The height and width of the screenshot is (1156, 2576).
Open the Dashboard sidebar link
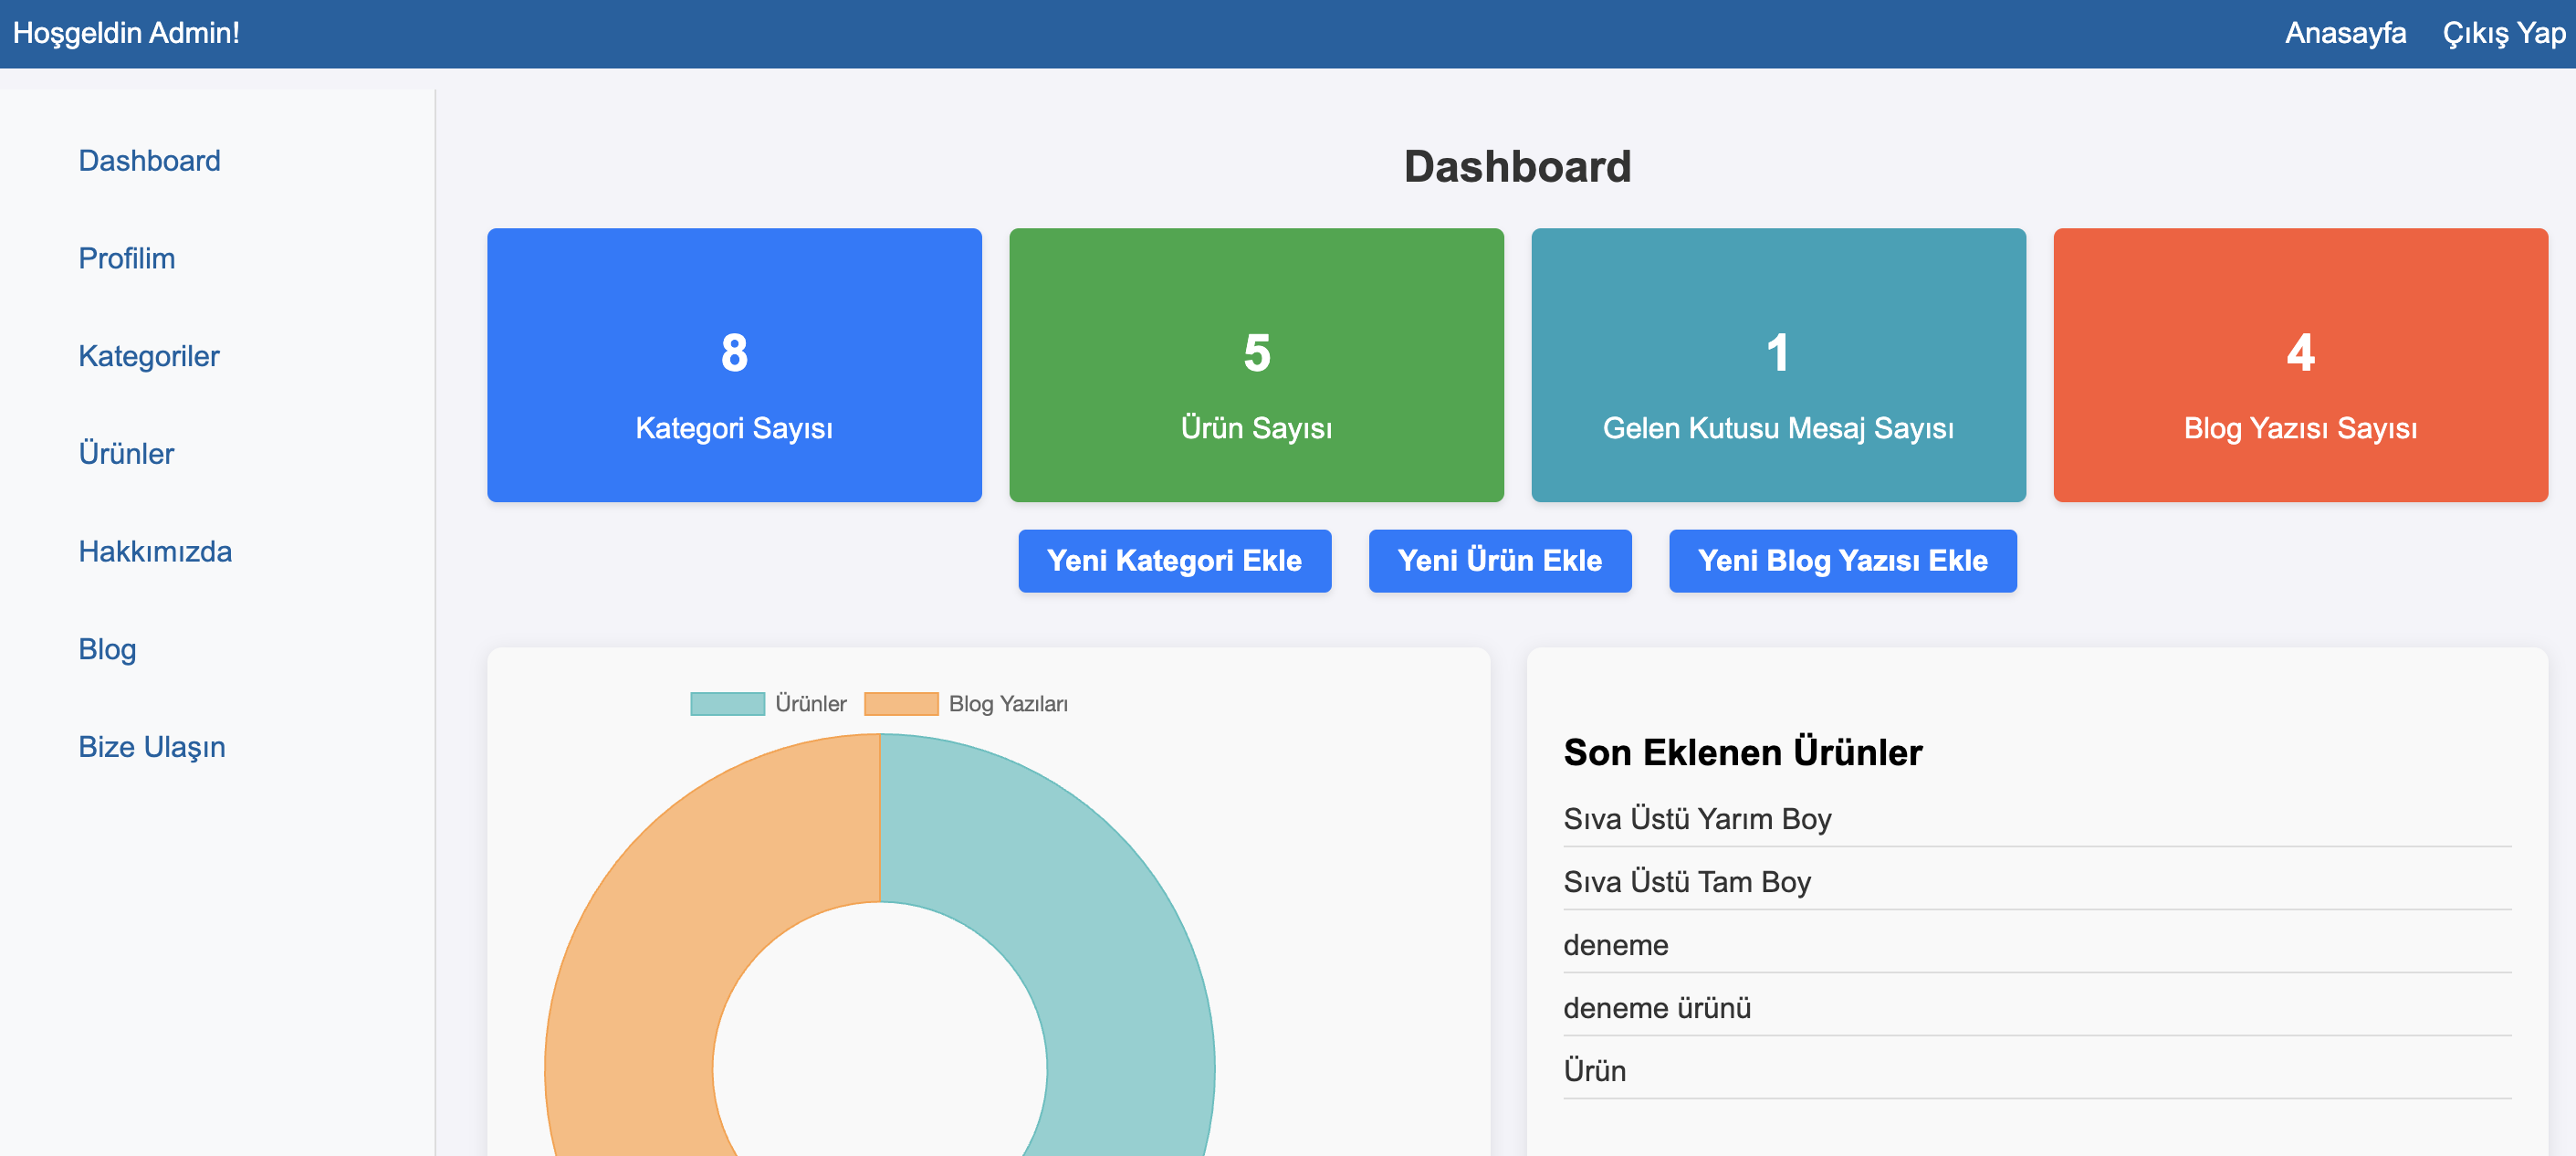149,161
